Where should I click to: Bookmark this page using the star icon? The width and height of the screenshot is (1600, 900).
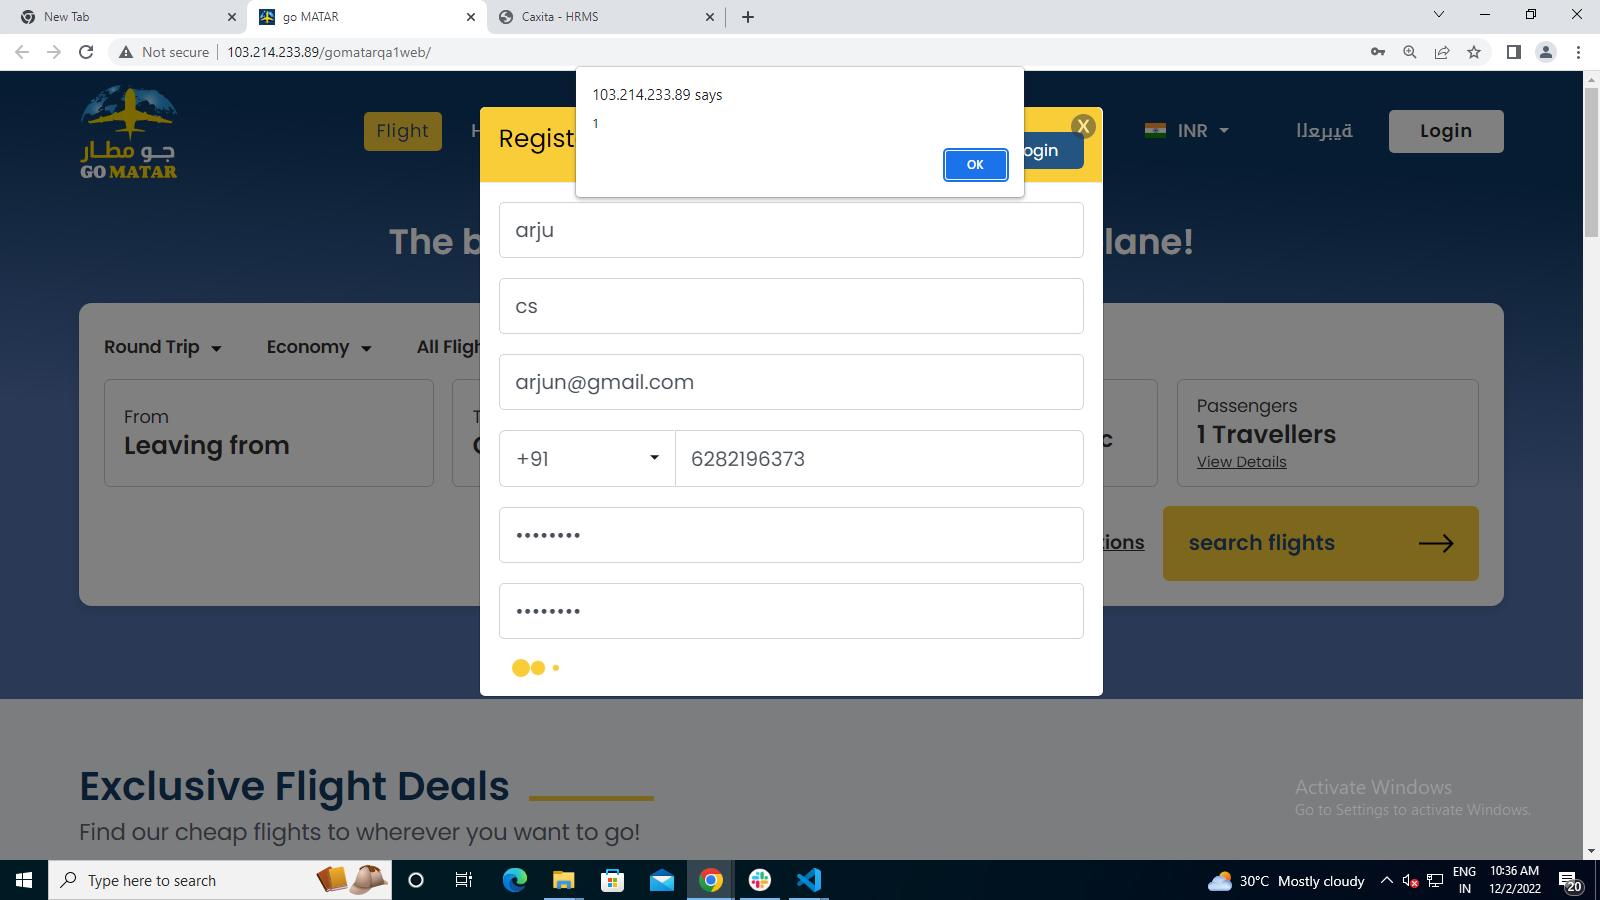[1474, 52]
